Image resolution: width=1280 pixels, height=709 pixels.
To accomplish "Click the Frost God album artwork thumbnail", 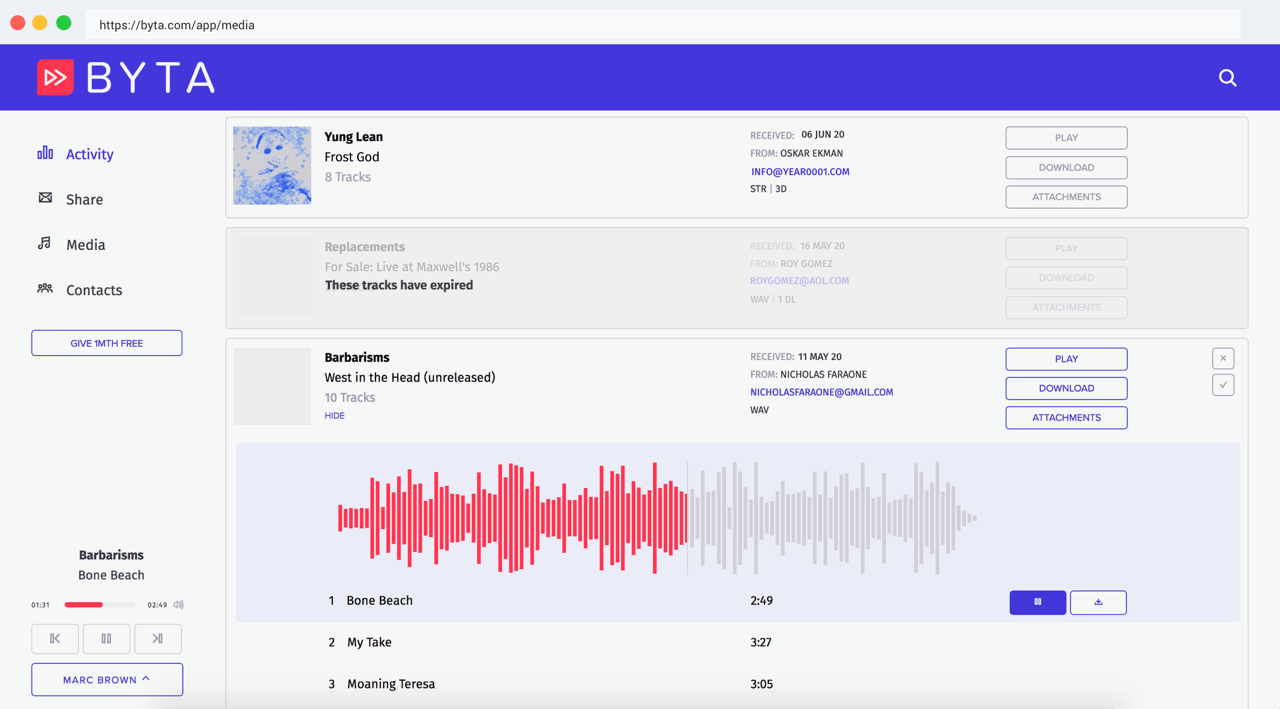I will point(272,166).
